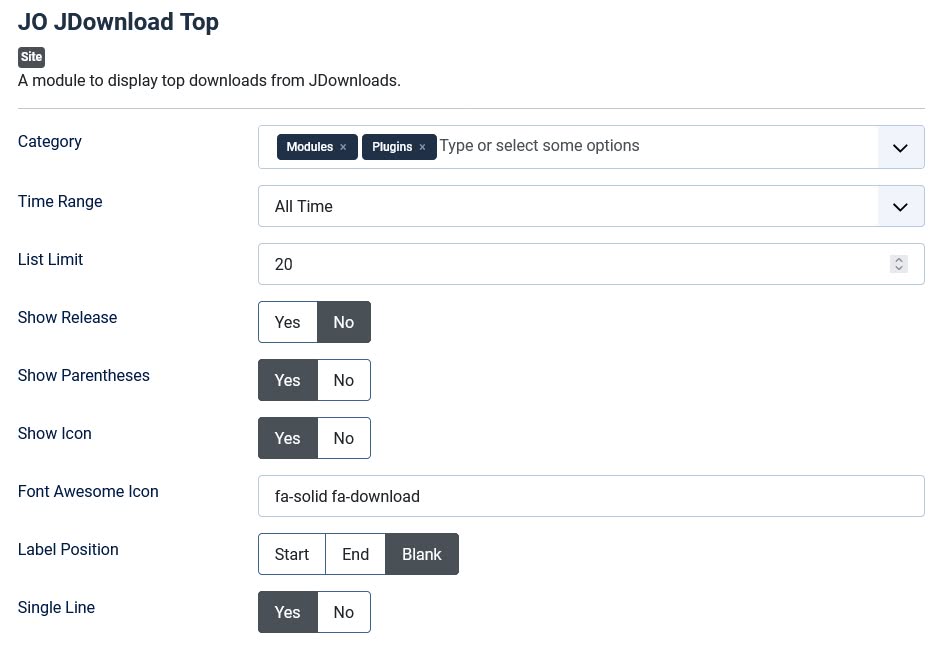The image size is (940, 648).
Task: Select Blank label position
Action: [421, 554]
